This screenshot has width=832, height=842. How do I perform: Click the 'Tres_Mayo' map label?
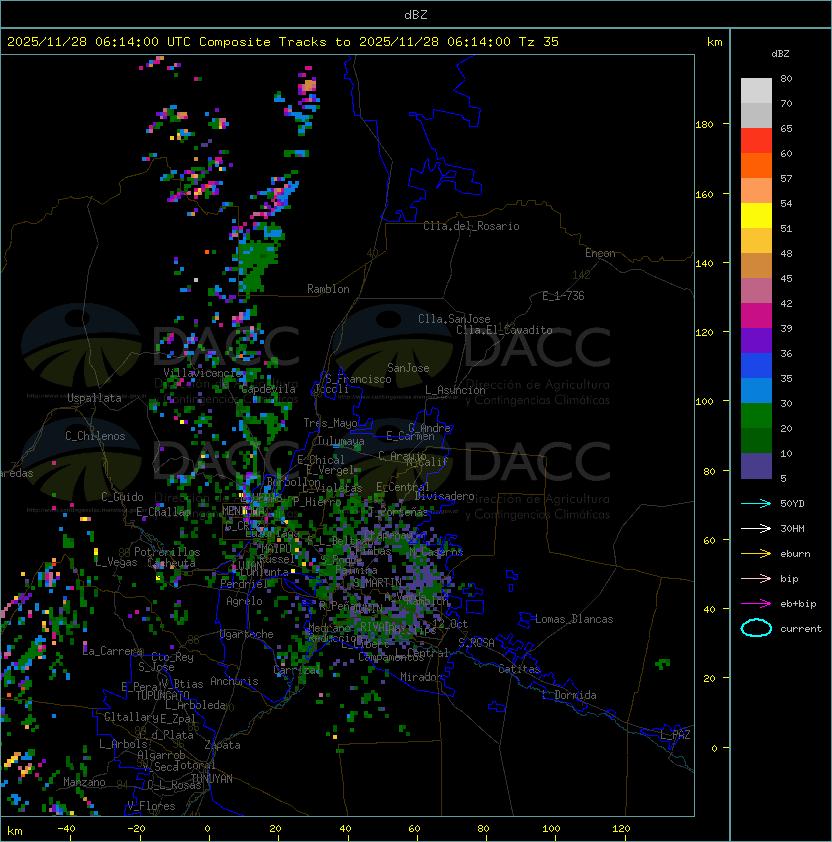pyautogui.click(x=330, y=423)
